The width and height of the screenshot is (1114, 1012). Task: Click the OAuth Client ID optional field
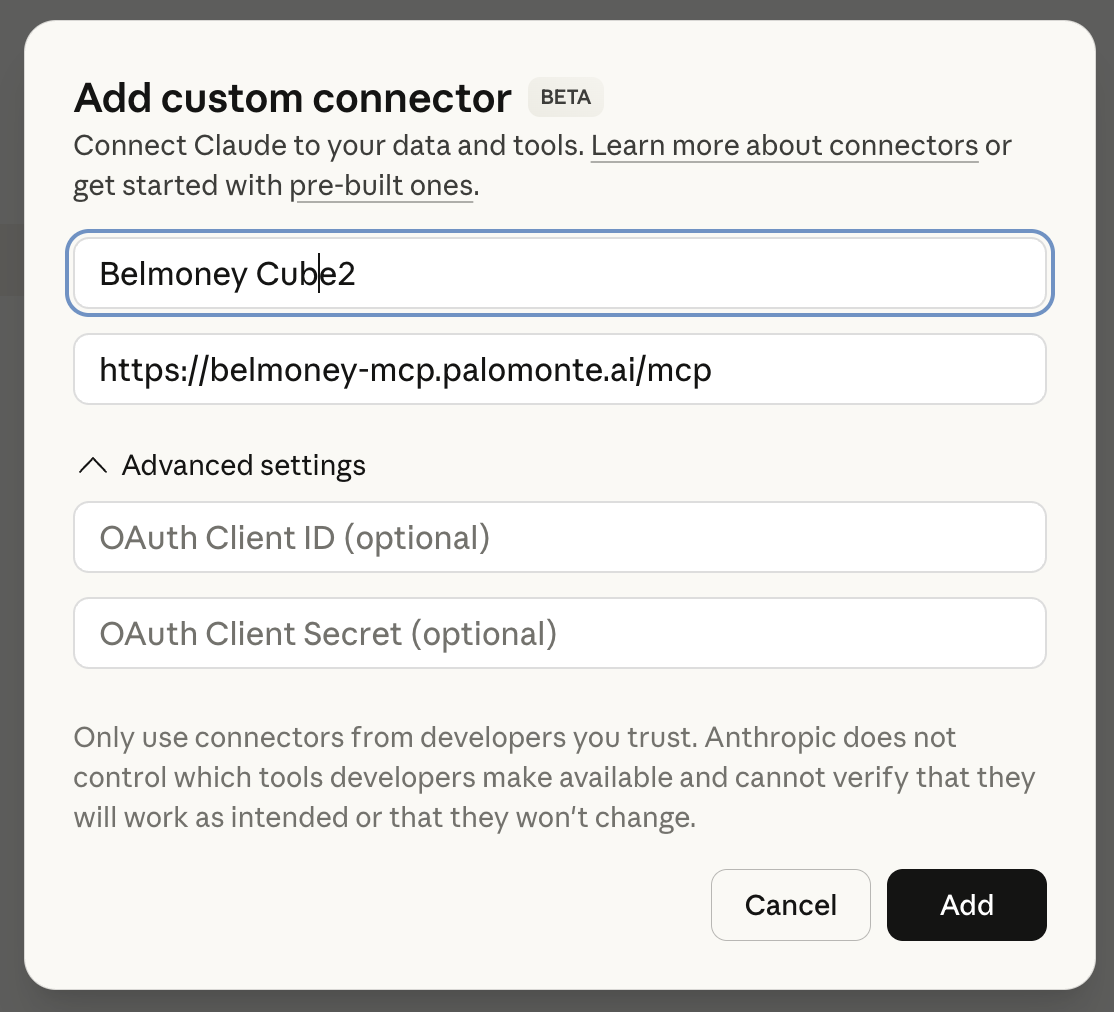click(558, 537)
